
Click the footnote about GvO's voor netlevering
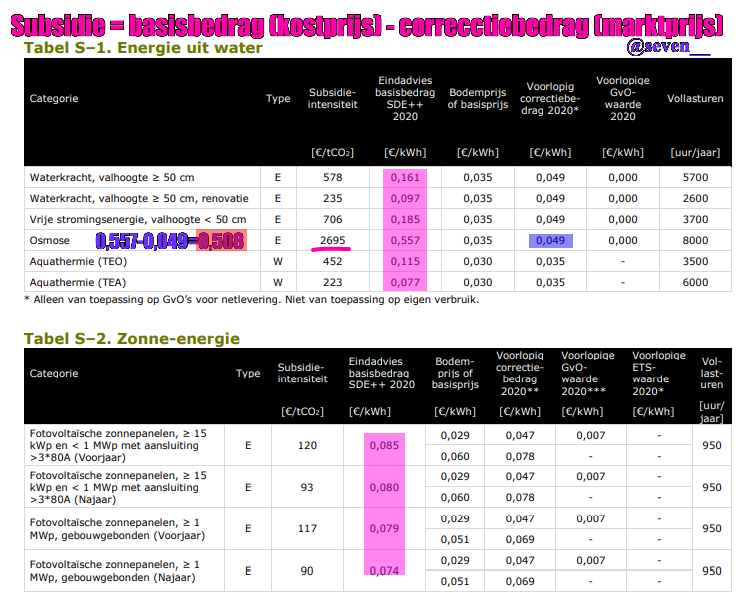pos(251,300)
